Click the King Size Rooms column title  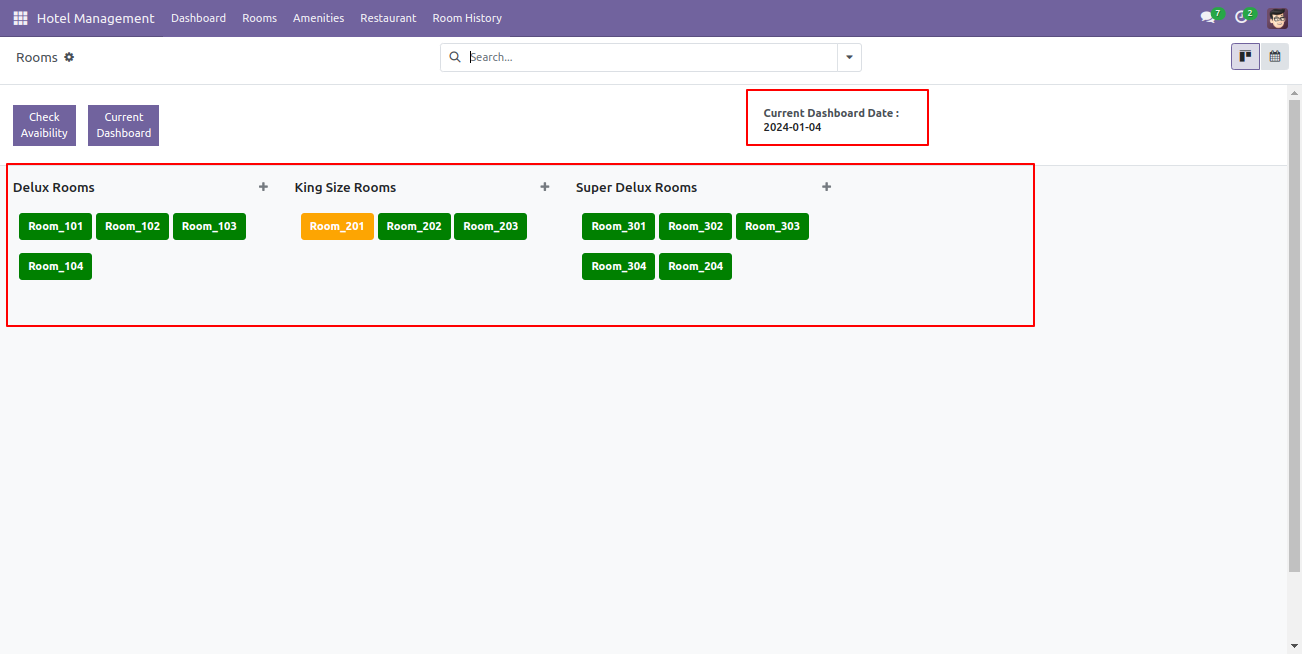(345, 187)
